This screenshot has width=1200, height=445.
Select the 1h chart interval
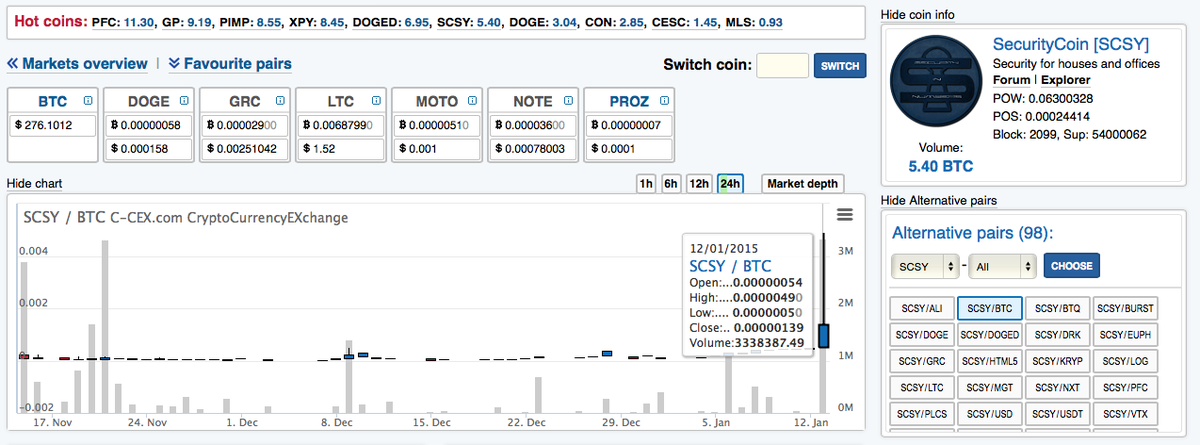point(646,184)
